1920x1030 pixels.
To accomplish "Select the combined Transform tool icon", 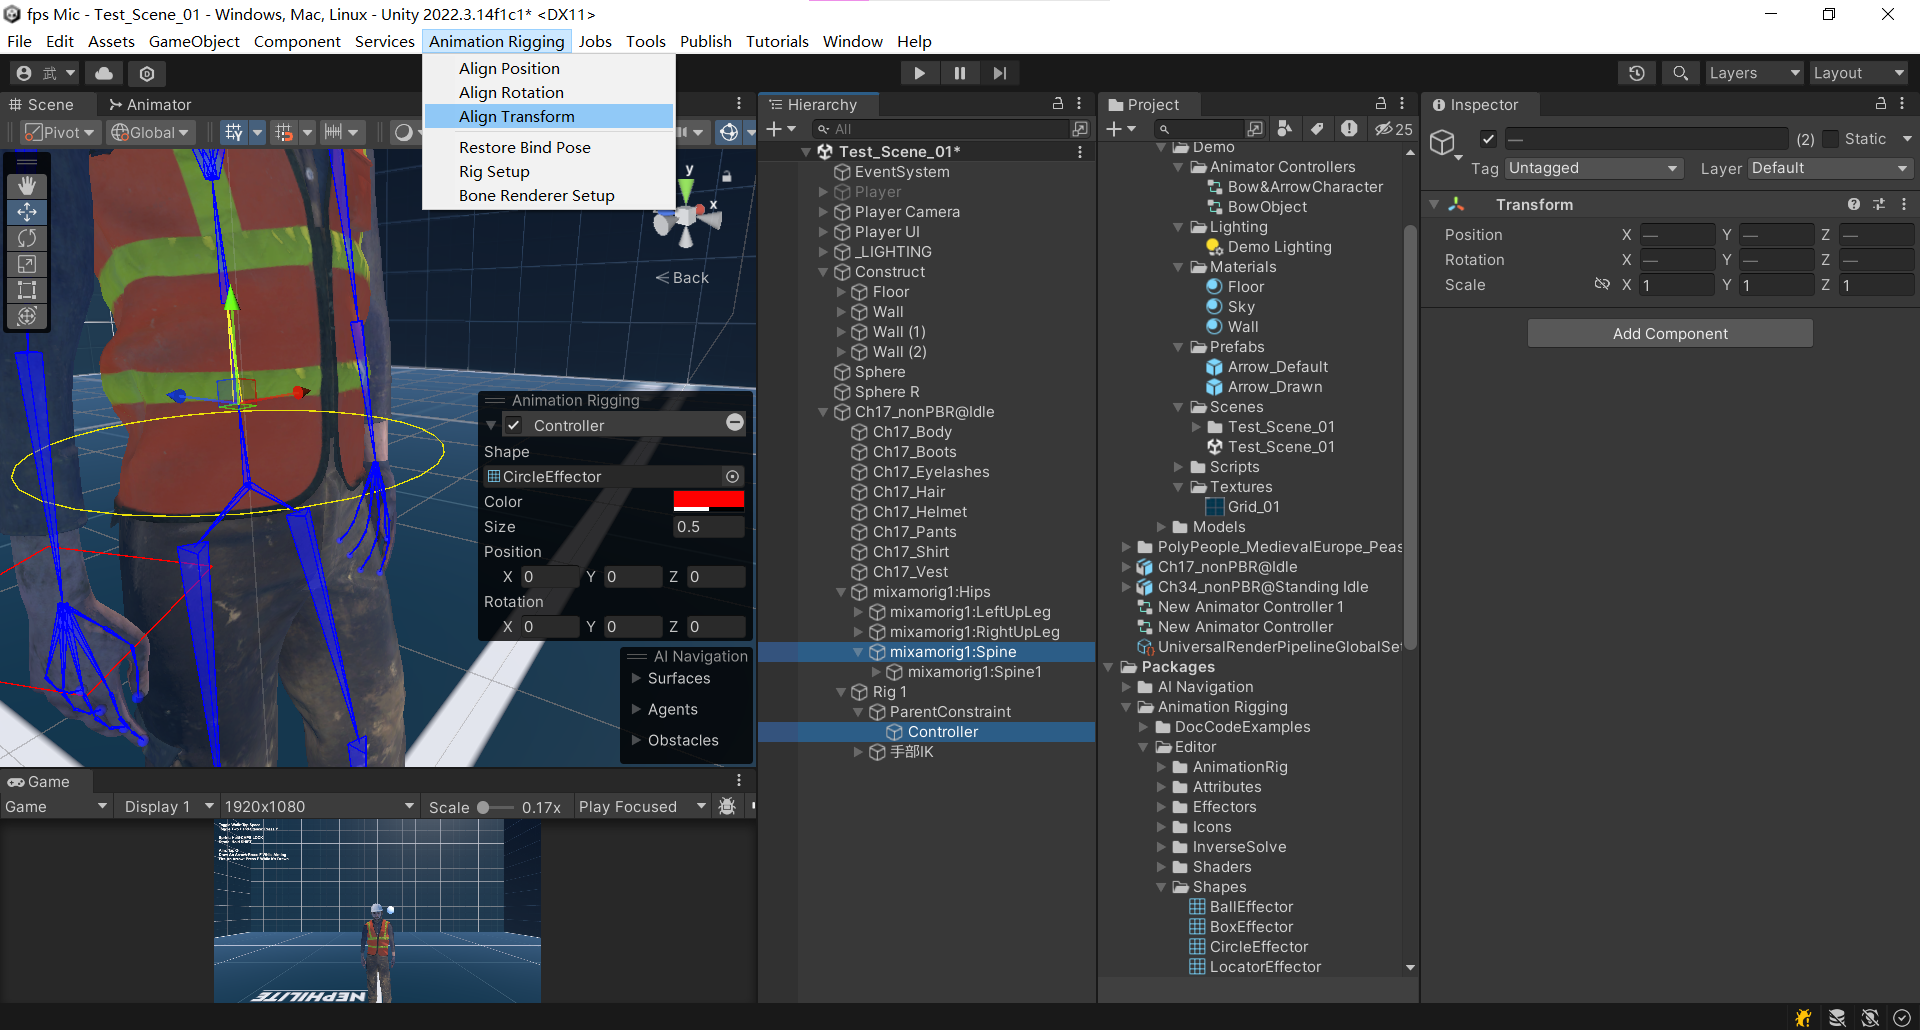I will [27, 316].
